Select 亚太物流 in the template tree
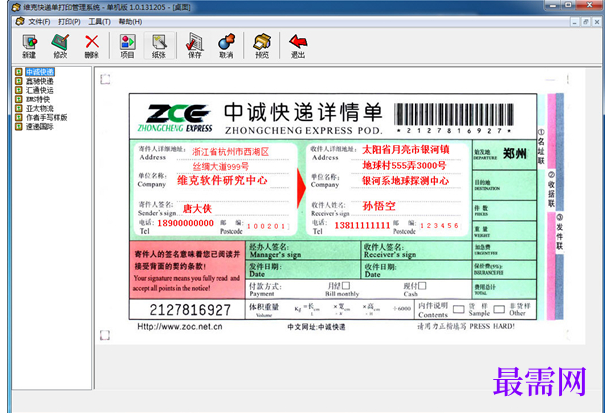605x413 pixels. pos(40,108)
